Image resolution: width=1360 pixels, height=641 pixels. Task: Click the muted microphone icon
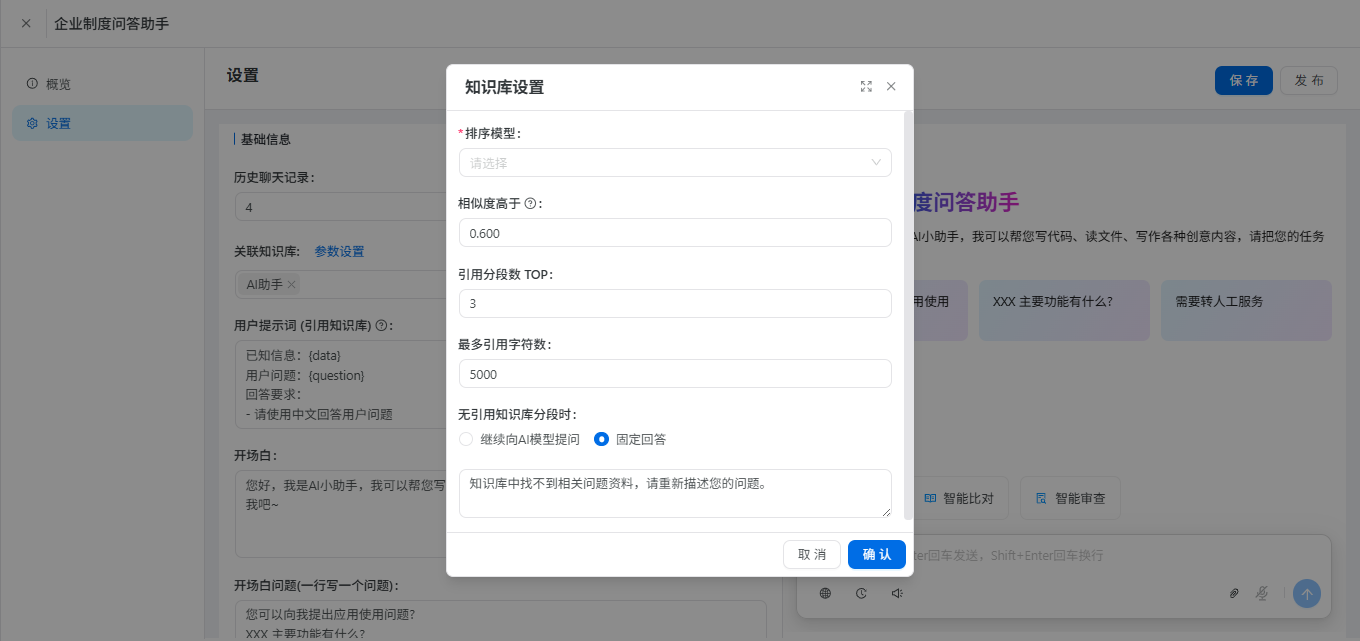click(1262, 594)
